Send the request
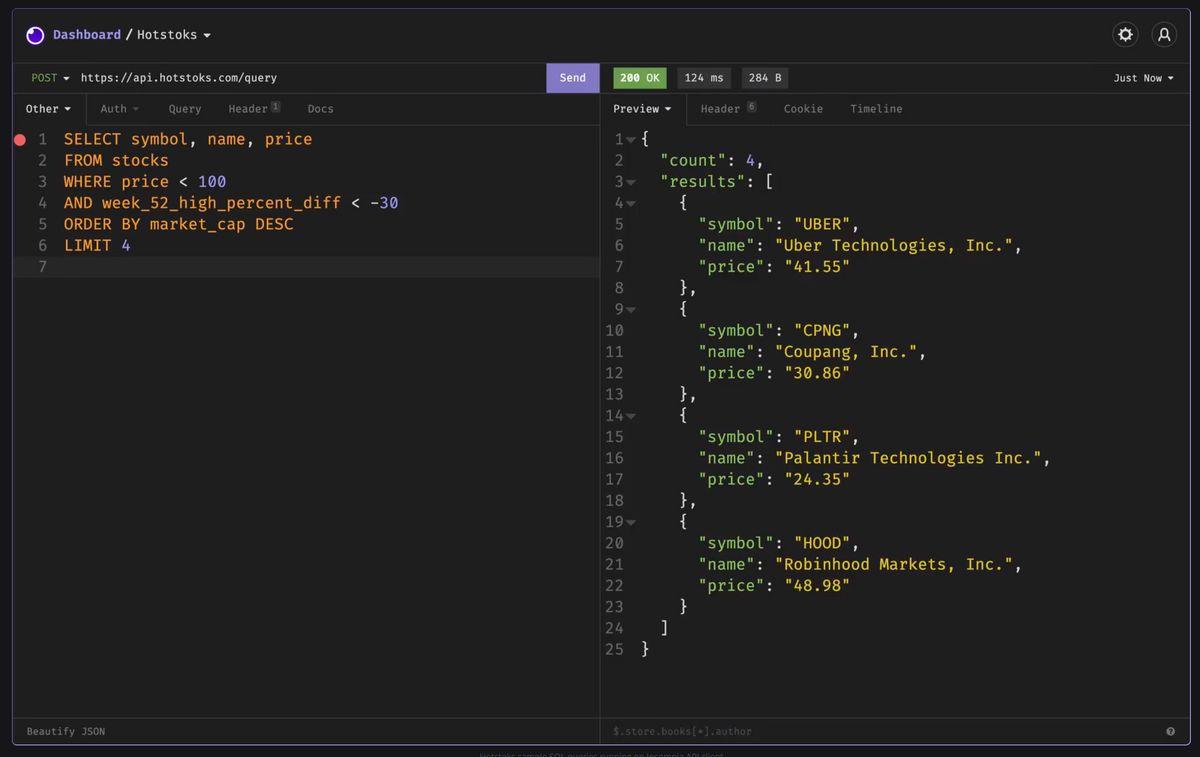Screen dimensions: 1200x757 [x=573, y=78]
